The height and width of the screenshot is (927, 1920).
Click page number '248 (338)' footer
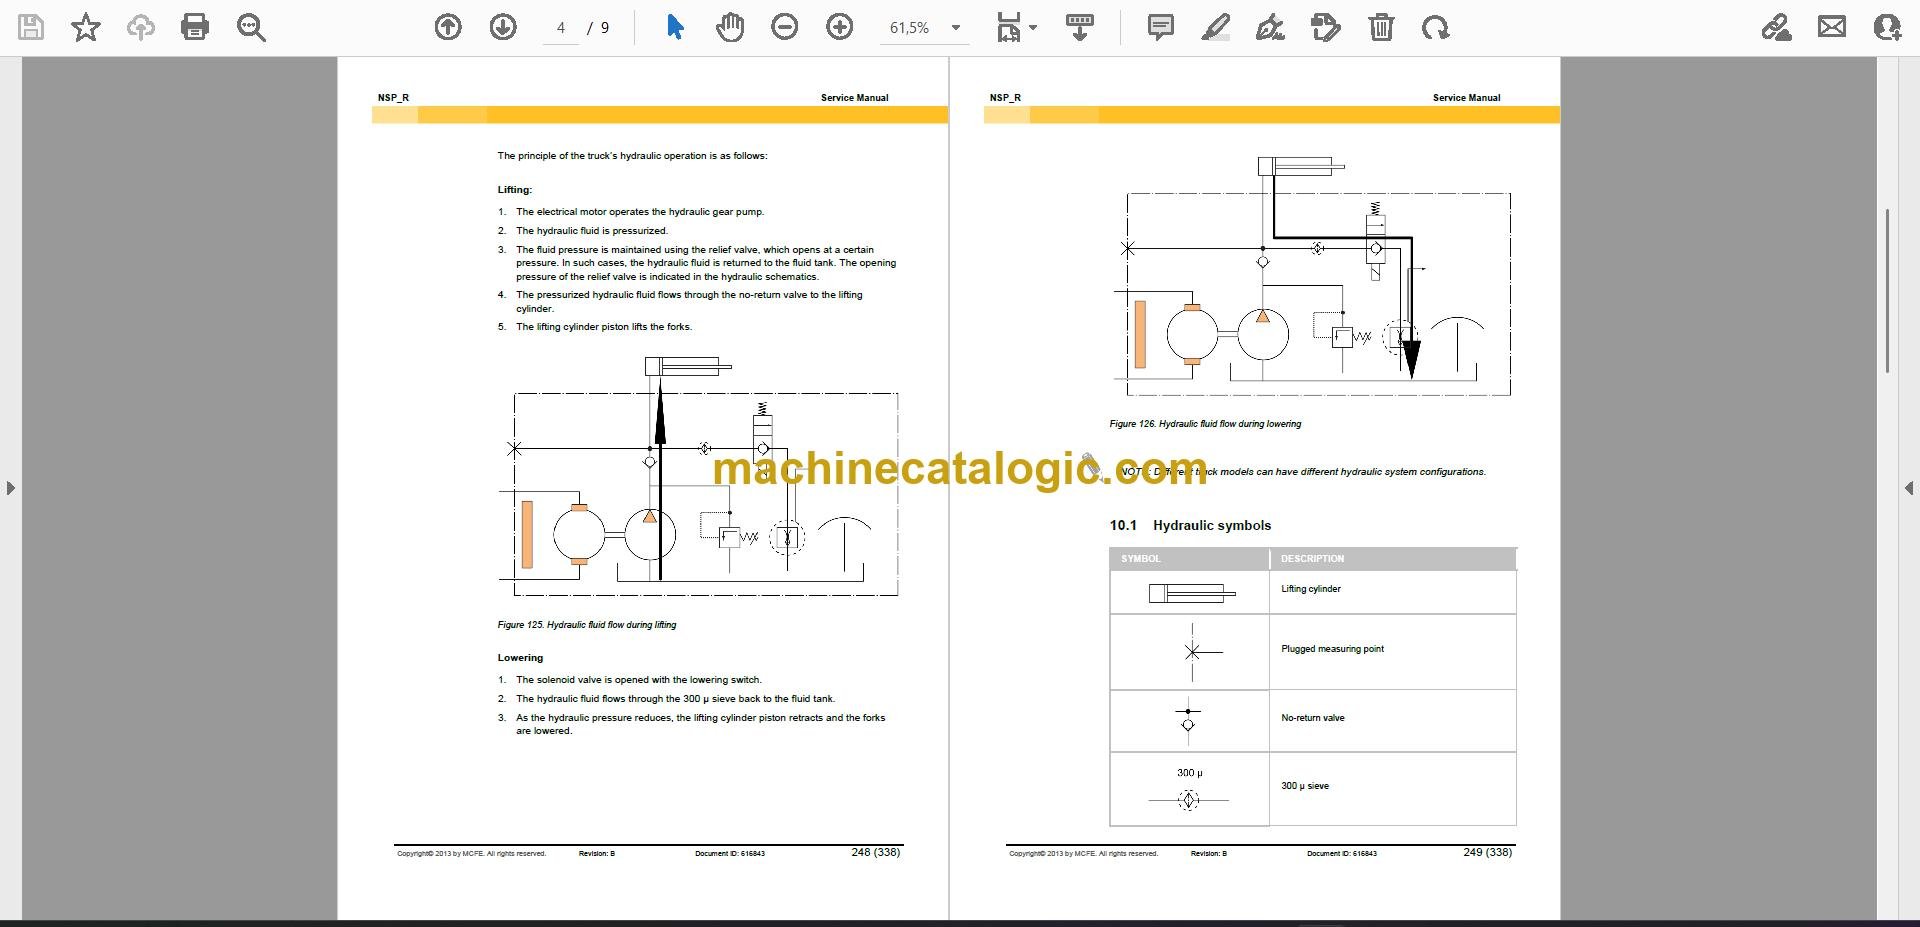(876, 852)
